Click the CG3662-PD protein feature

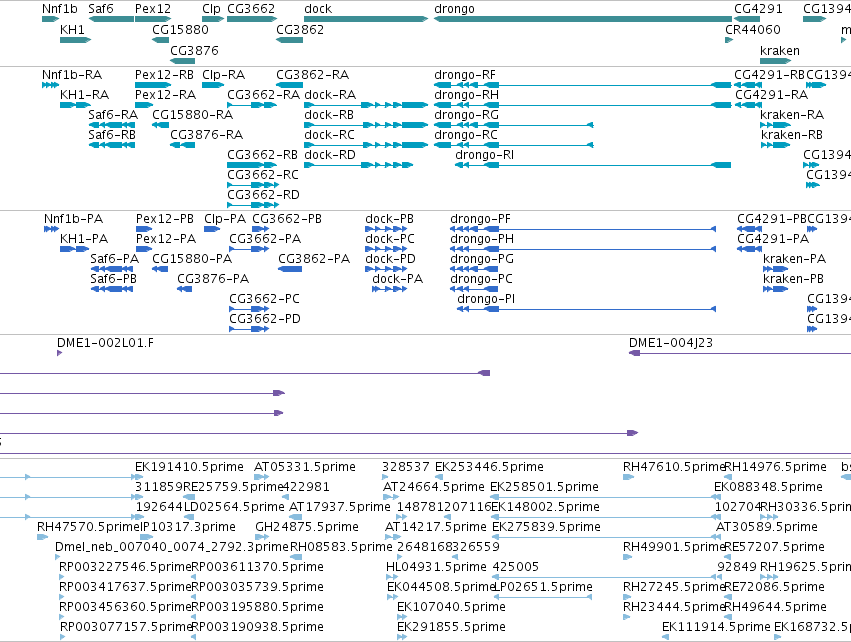point(249,329)
